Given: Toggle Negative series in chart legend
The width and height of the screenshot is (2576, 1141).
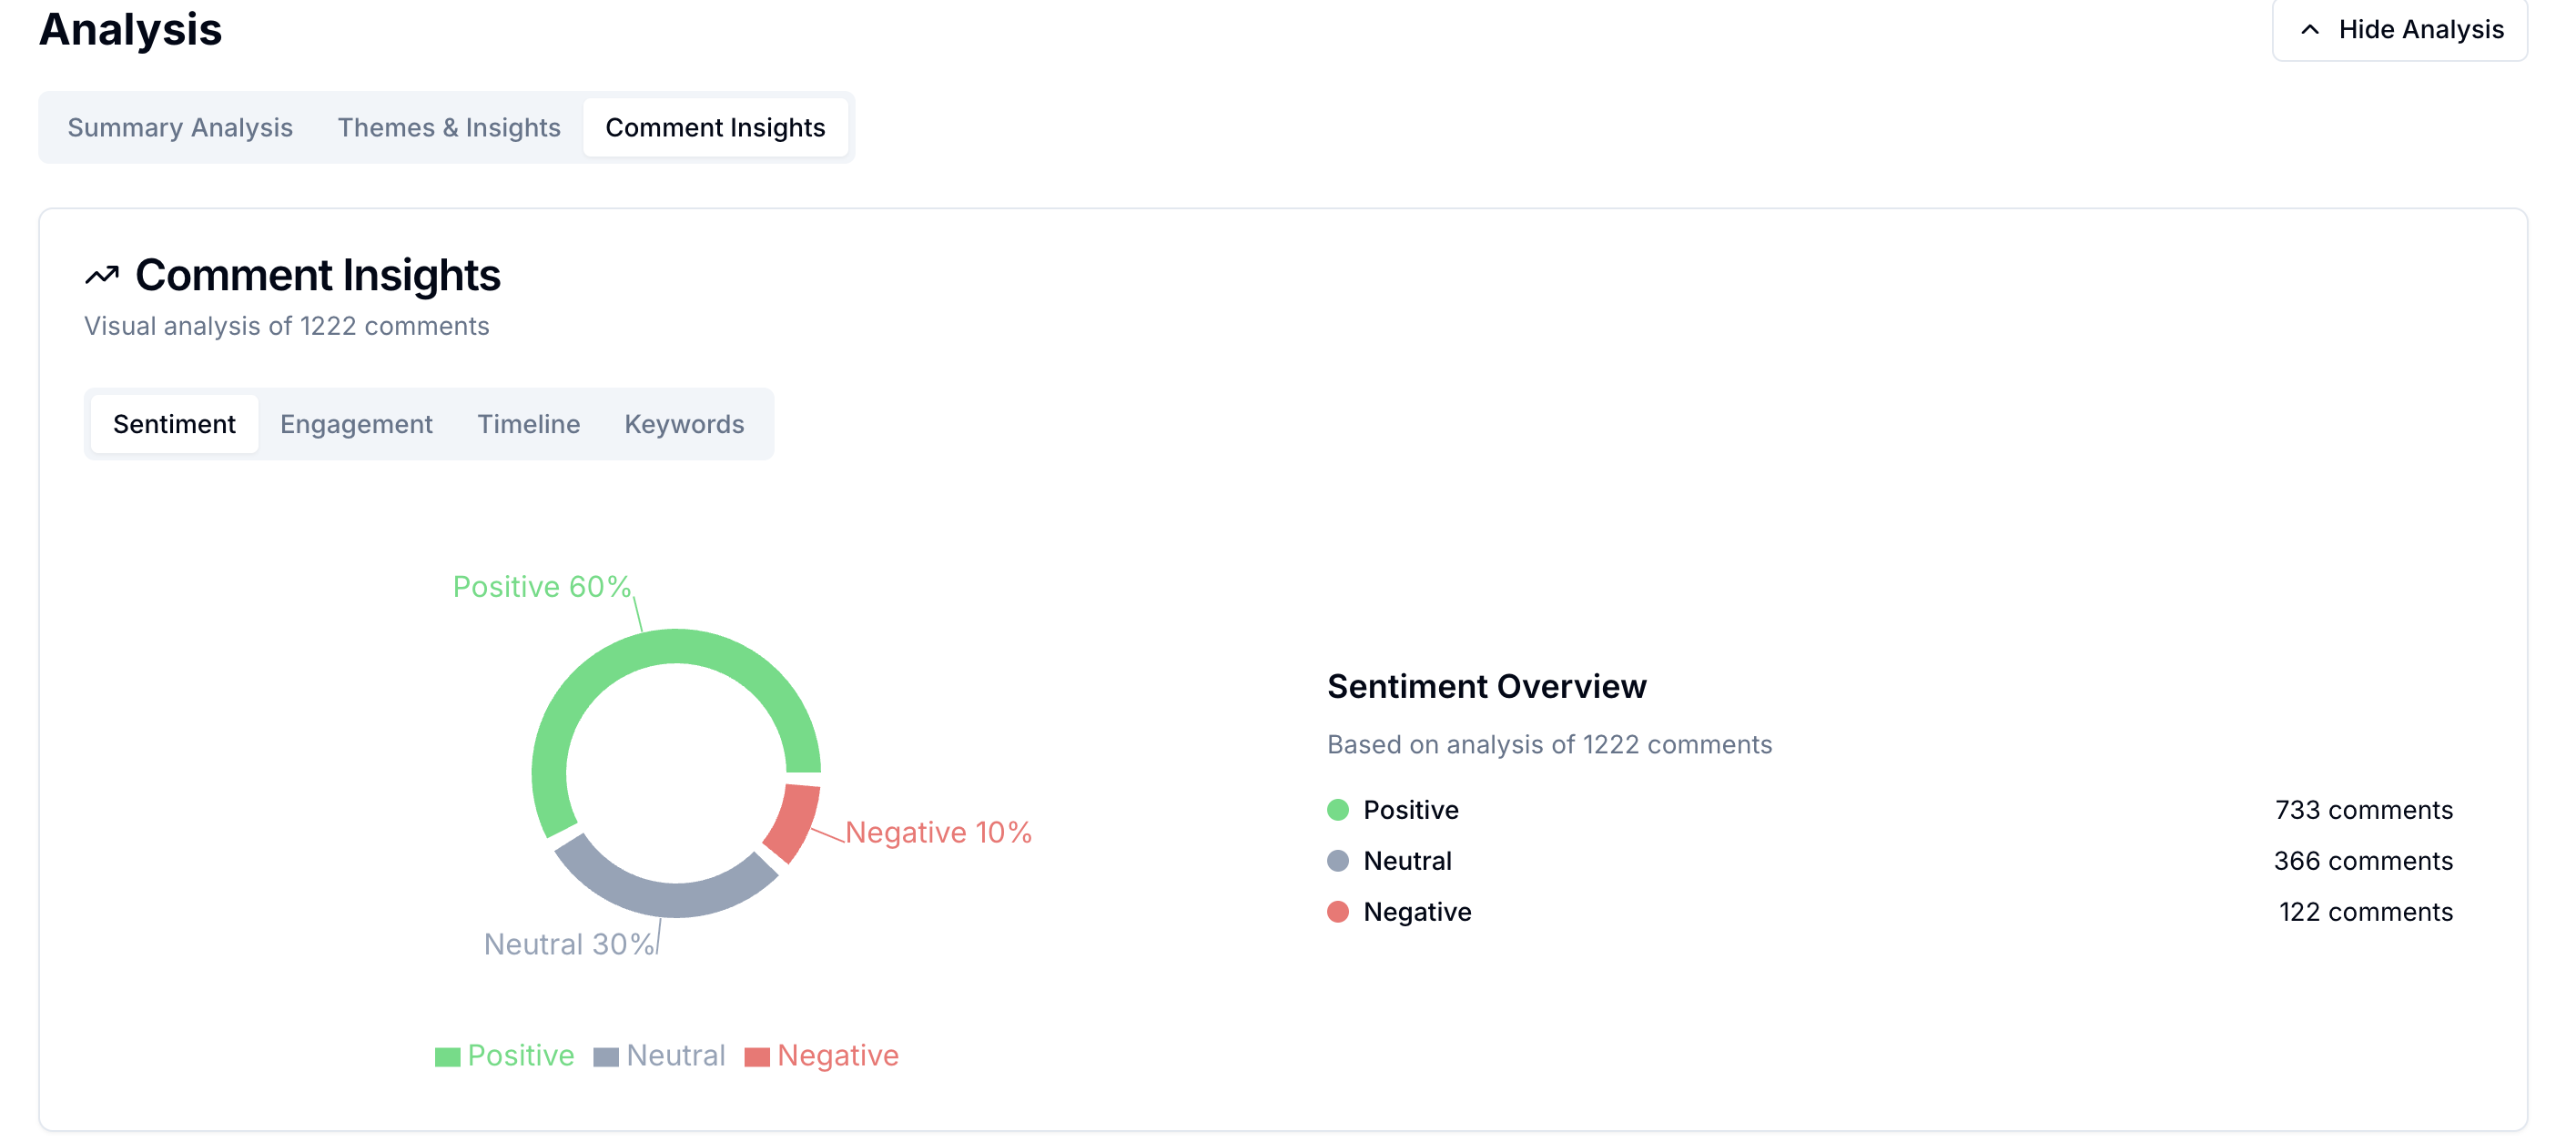Looking at the screenshot, I should tap(822, 1055).
